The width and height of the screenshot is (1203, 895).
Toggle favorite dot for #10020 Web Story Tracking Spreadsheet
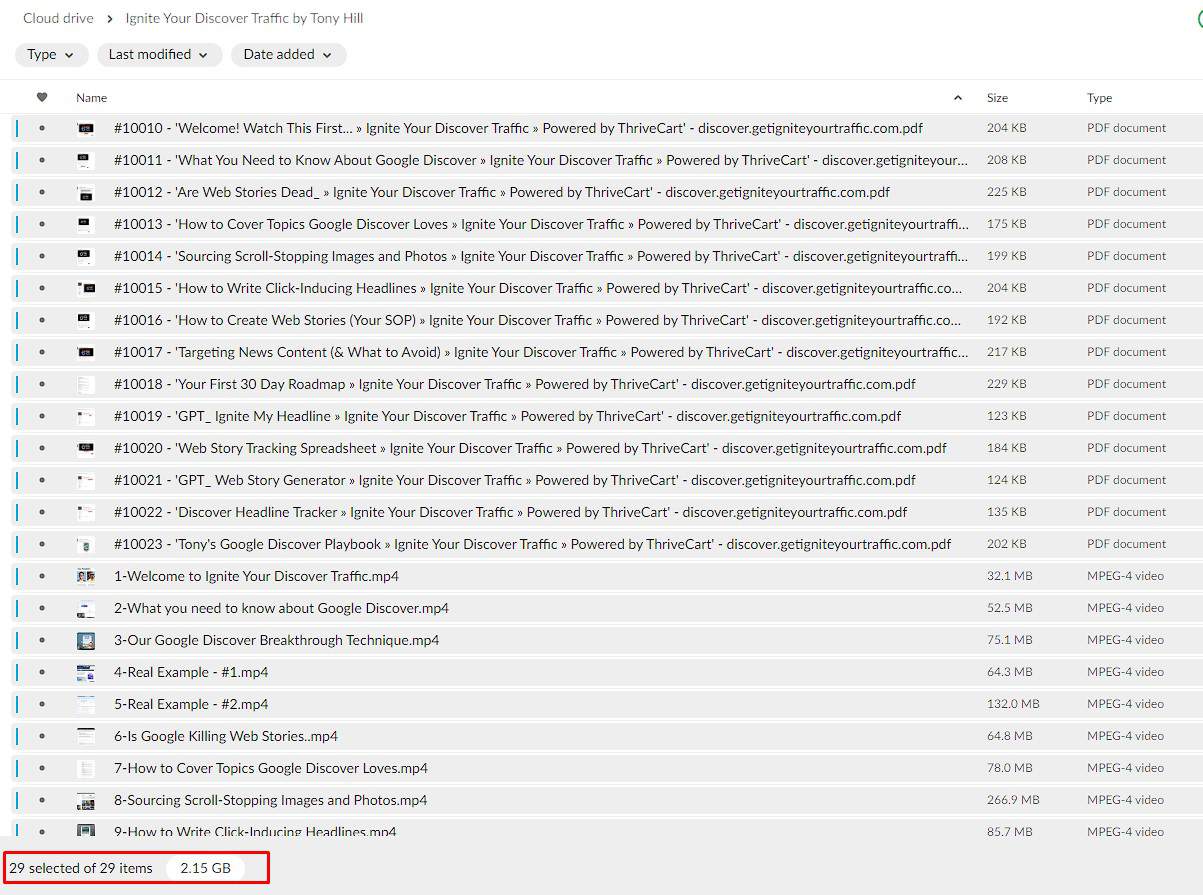click(x=42, y=448)
